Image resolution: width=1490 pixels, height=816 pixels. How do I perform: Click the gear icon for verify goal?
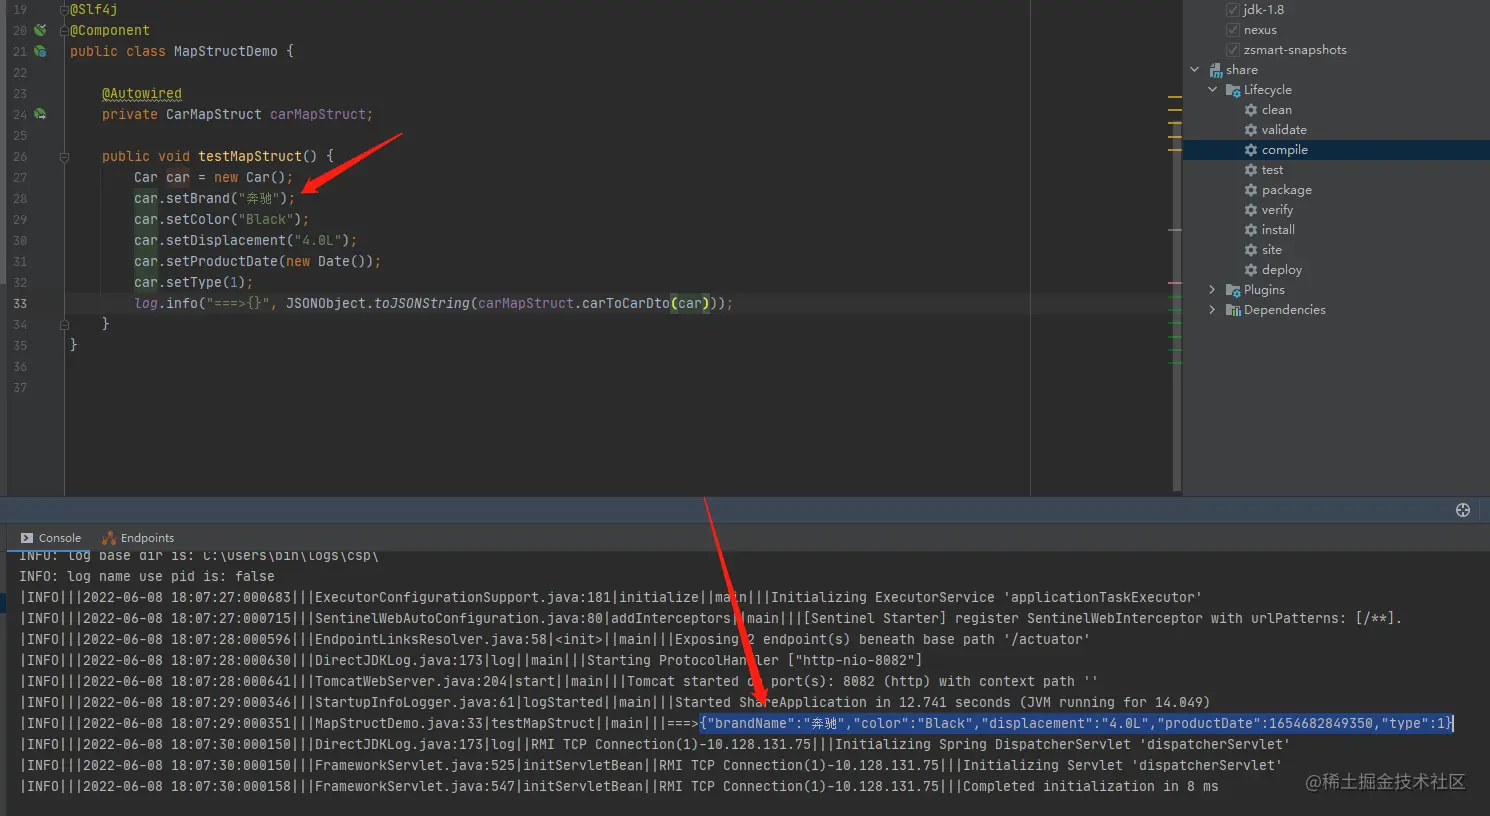1251,210
